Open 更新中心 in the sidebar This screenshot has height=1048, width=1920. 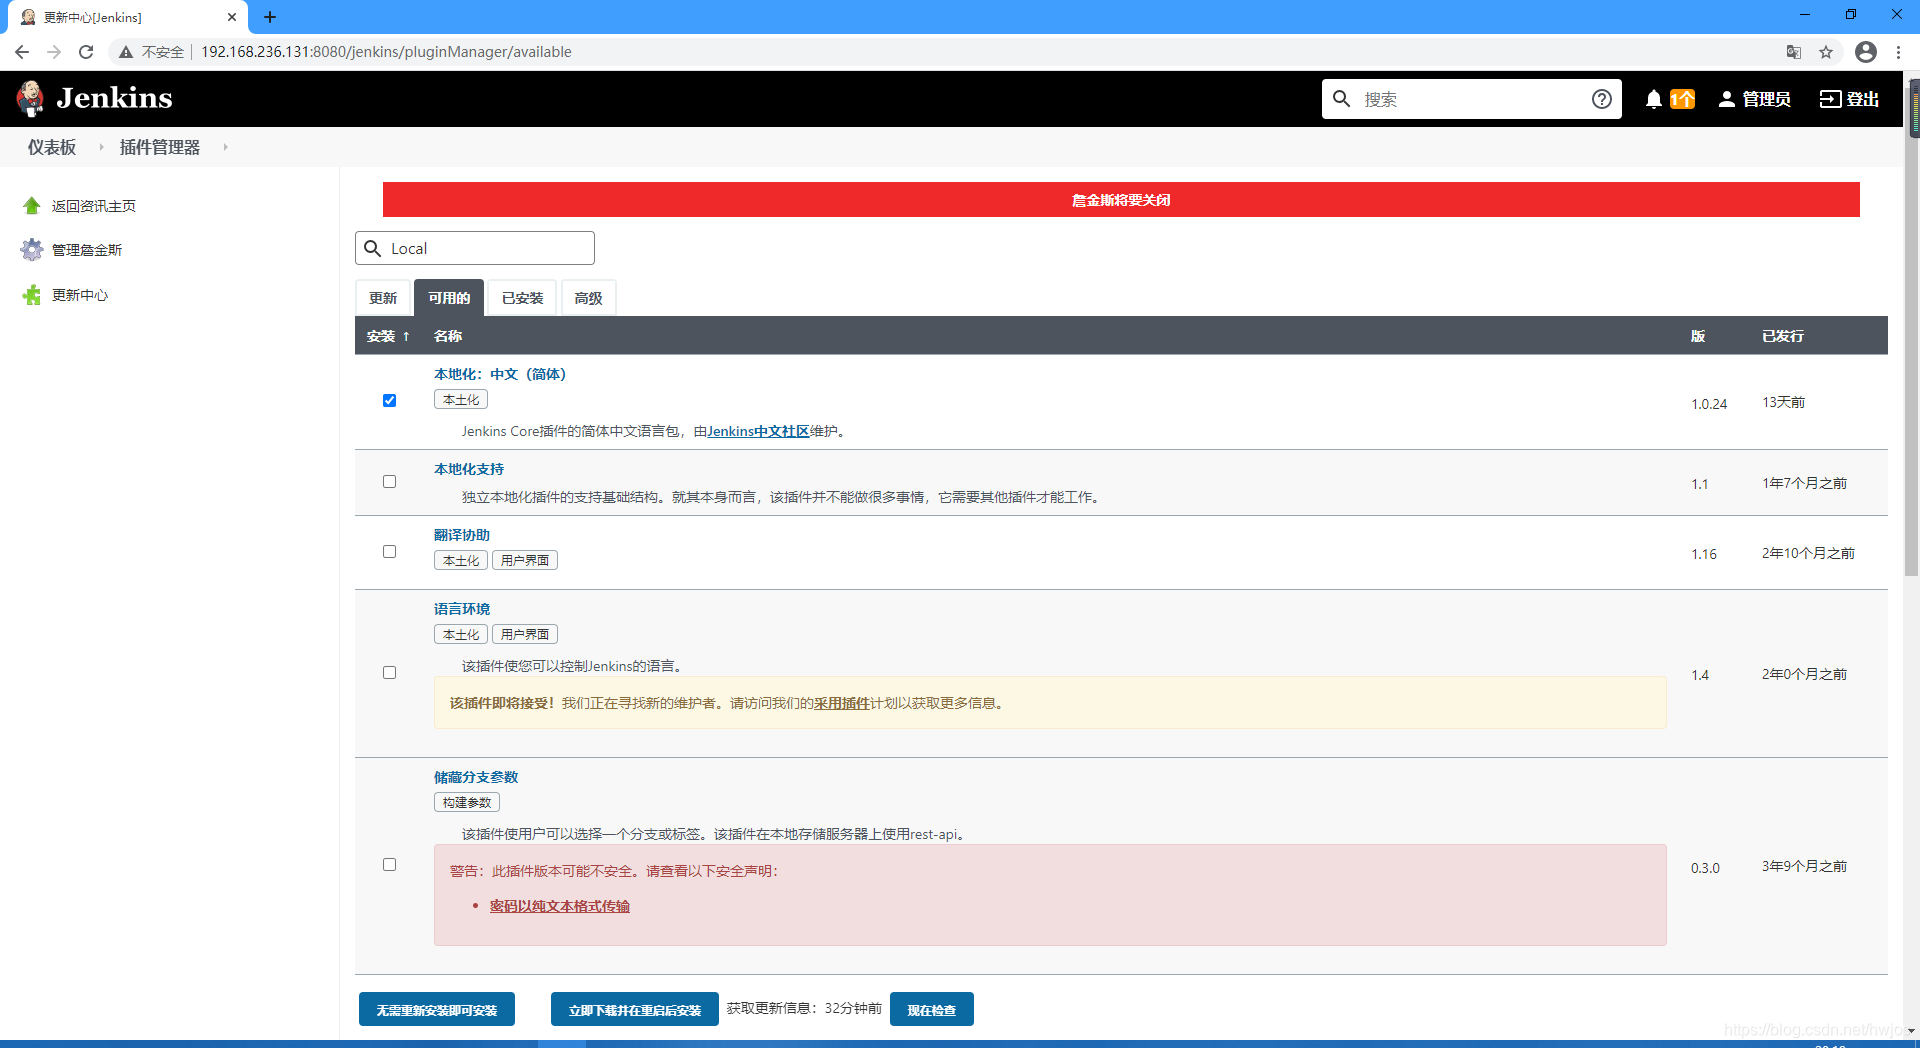[x=80, y=295]
